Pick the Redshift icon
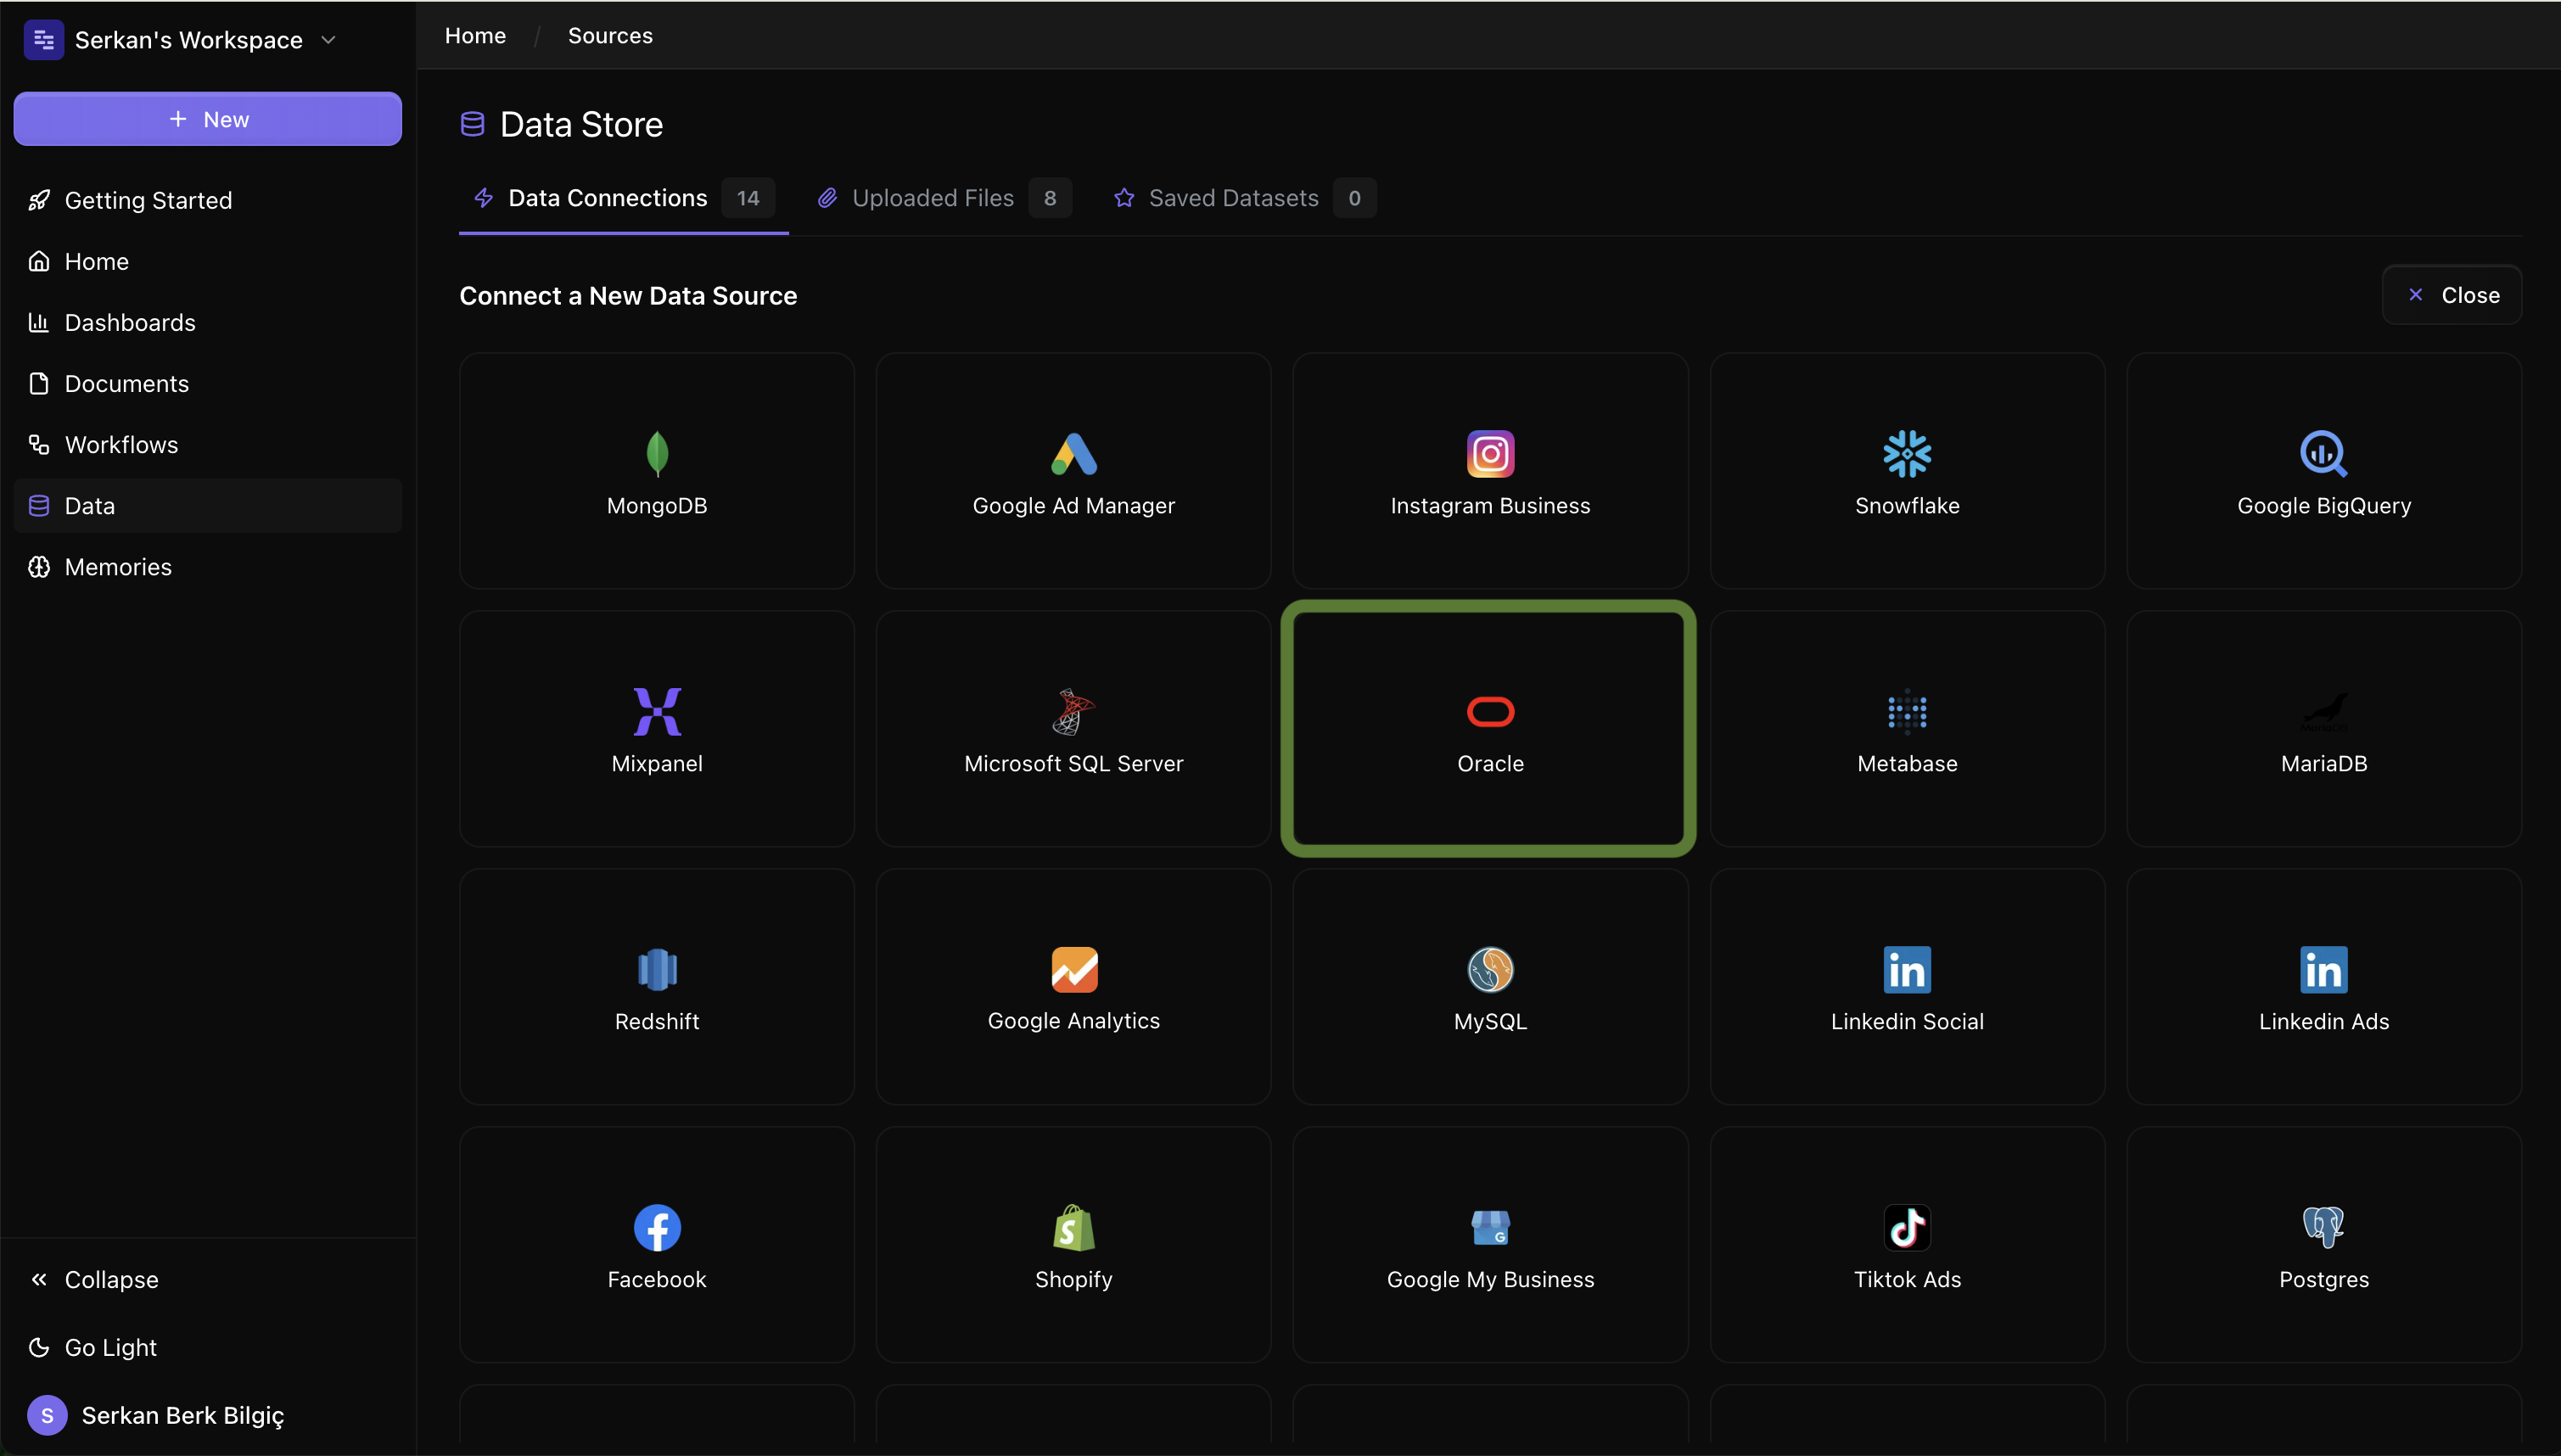2561x1456 pixels. [x=657, y=970]
